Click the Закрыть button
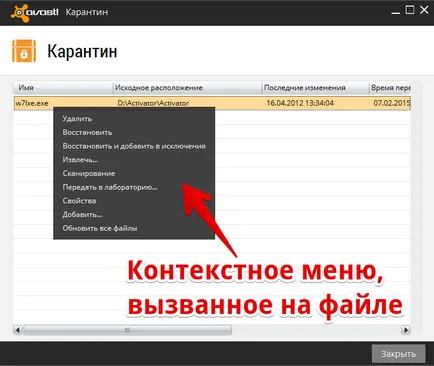The height and width of the screenshot is (366, 434). [x=398, y=354]
